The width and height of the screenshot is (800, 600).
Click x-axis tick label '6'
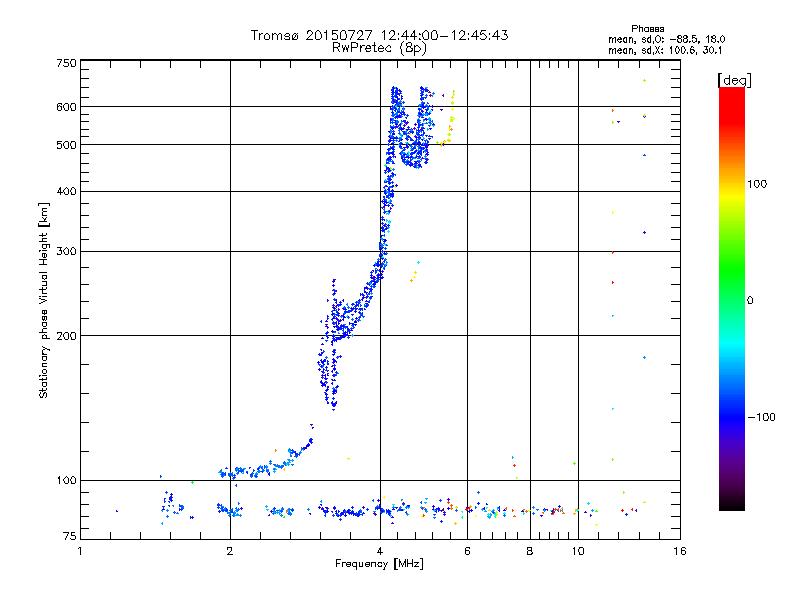click(467, 551)
